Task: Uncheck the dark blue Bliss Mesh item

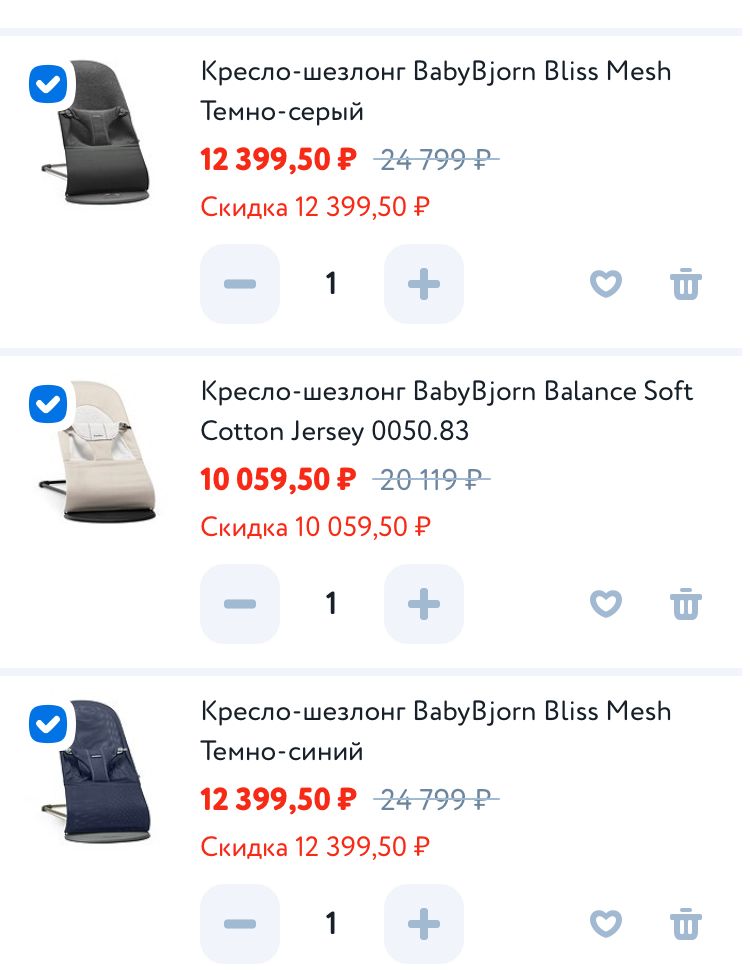Action: click(47, 725)
